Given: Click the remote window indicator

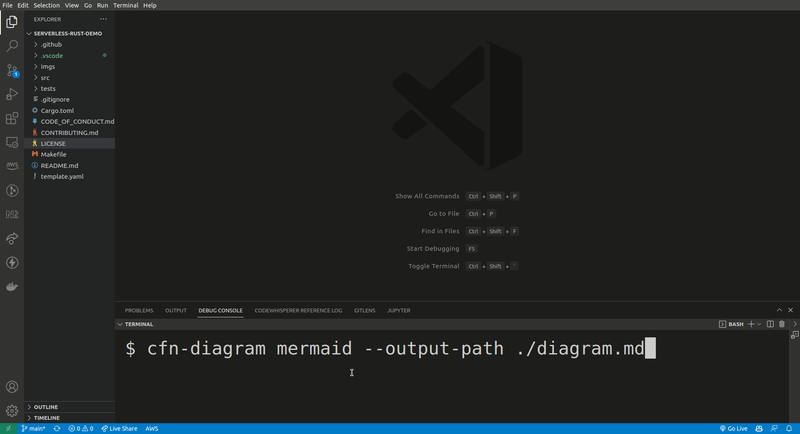Looking at the screenshot, I should [8, 429].
